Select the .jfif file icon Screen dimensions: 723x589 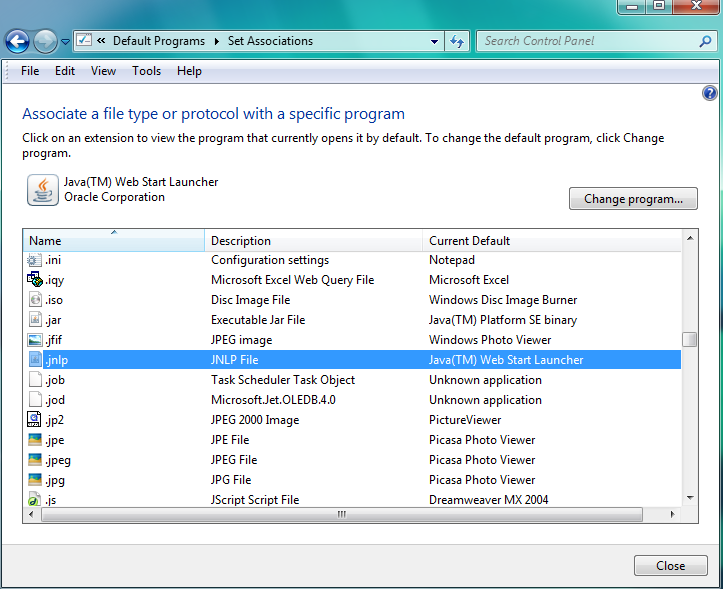point(35,340)
